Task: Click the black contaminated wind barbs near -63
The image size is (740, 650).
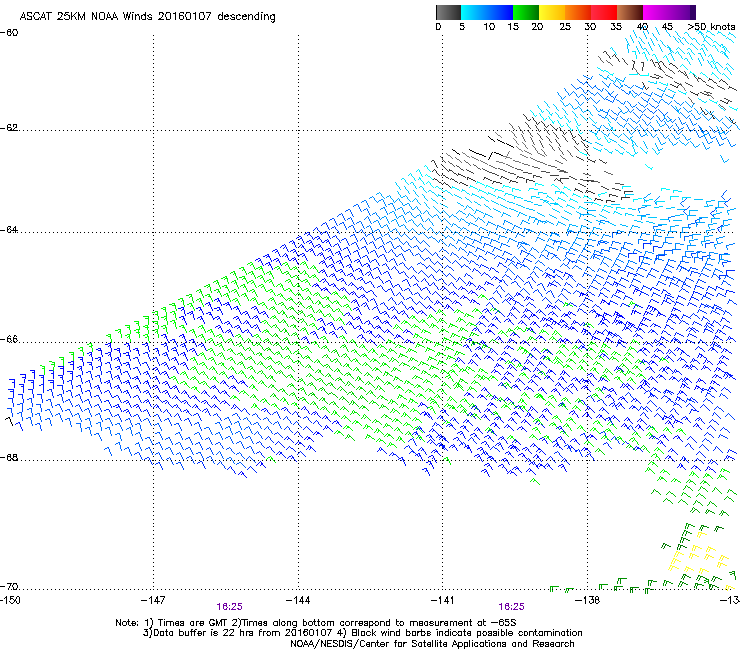Action: (529, 160)
